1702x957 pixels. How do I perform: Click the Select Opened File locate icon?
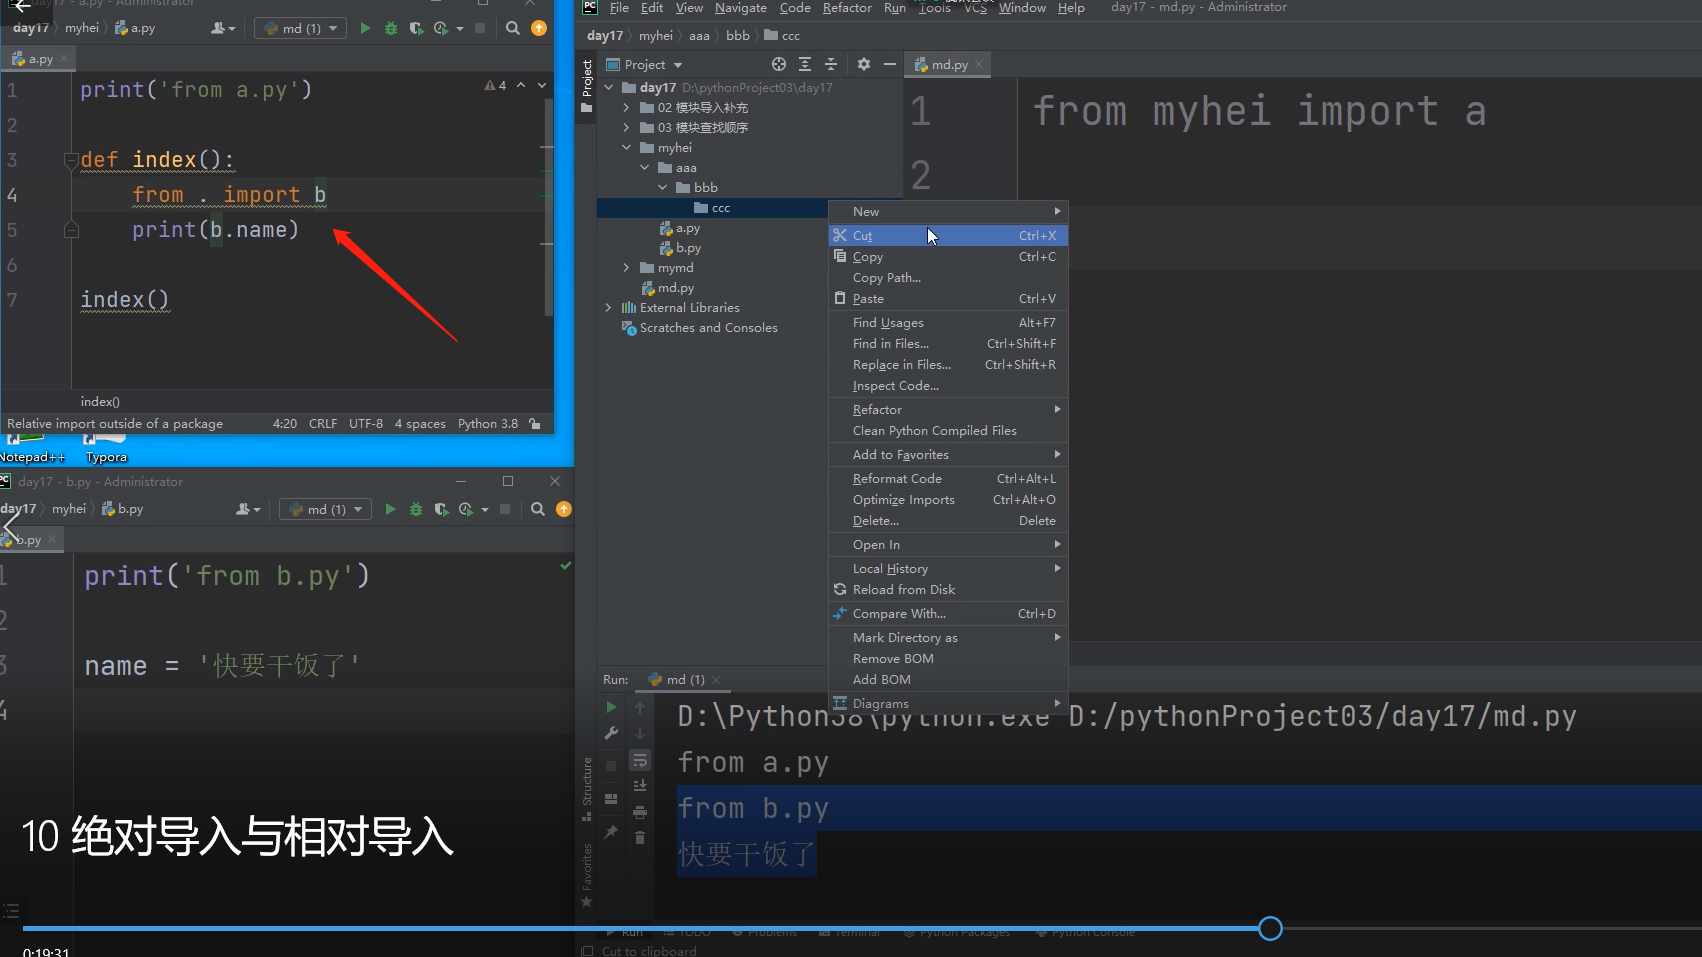779,64
